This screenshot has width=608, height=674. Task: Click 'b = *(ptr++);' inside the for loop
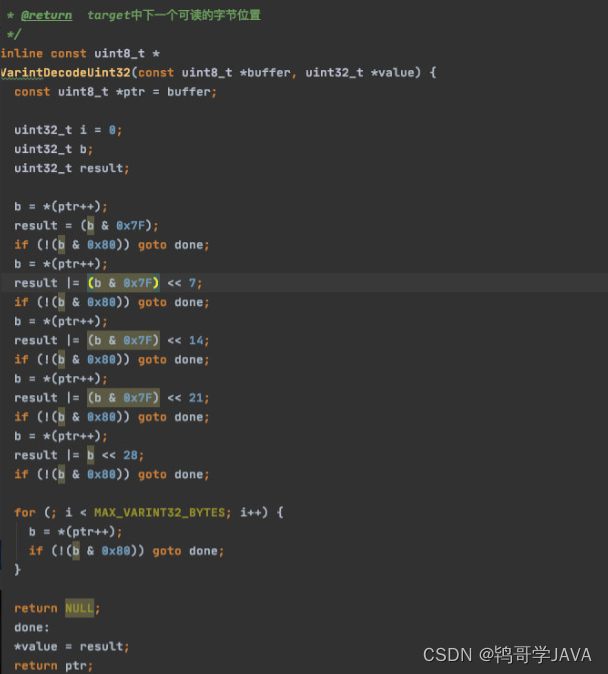(x=75, y=532)
